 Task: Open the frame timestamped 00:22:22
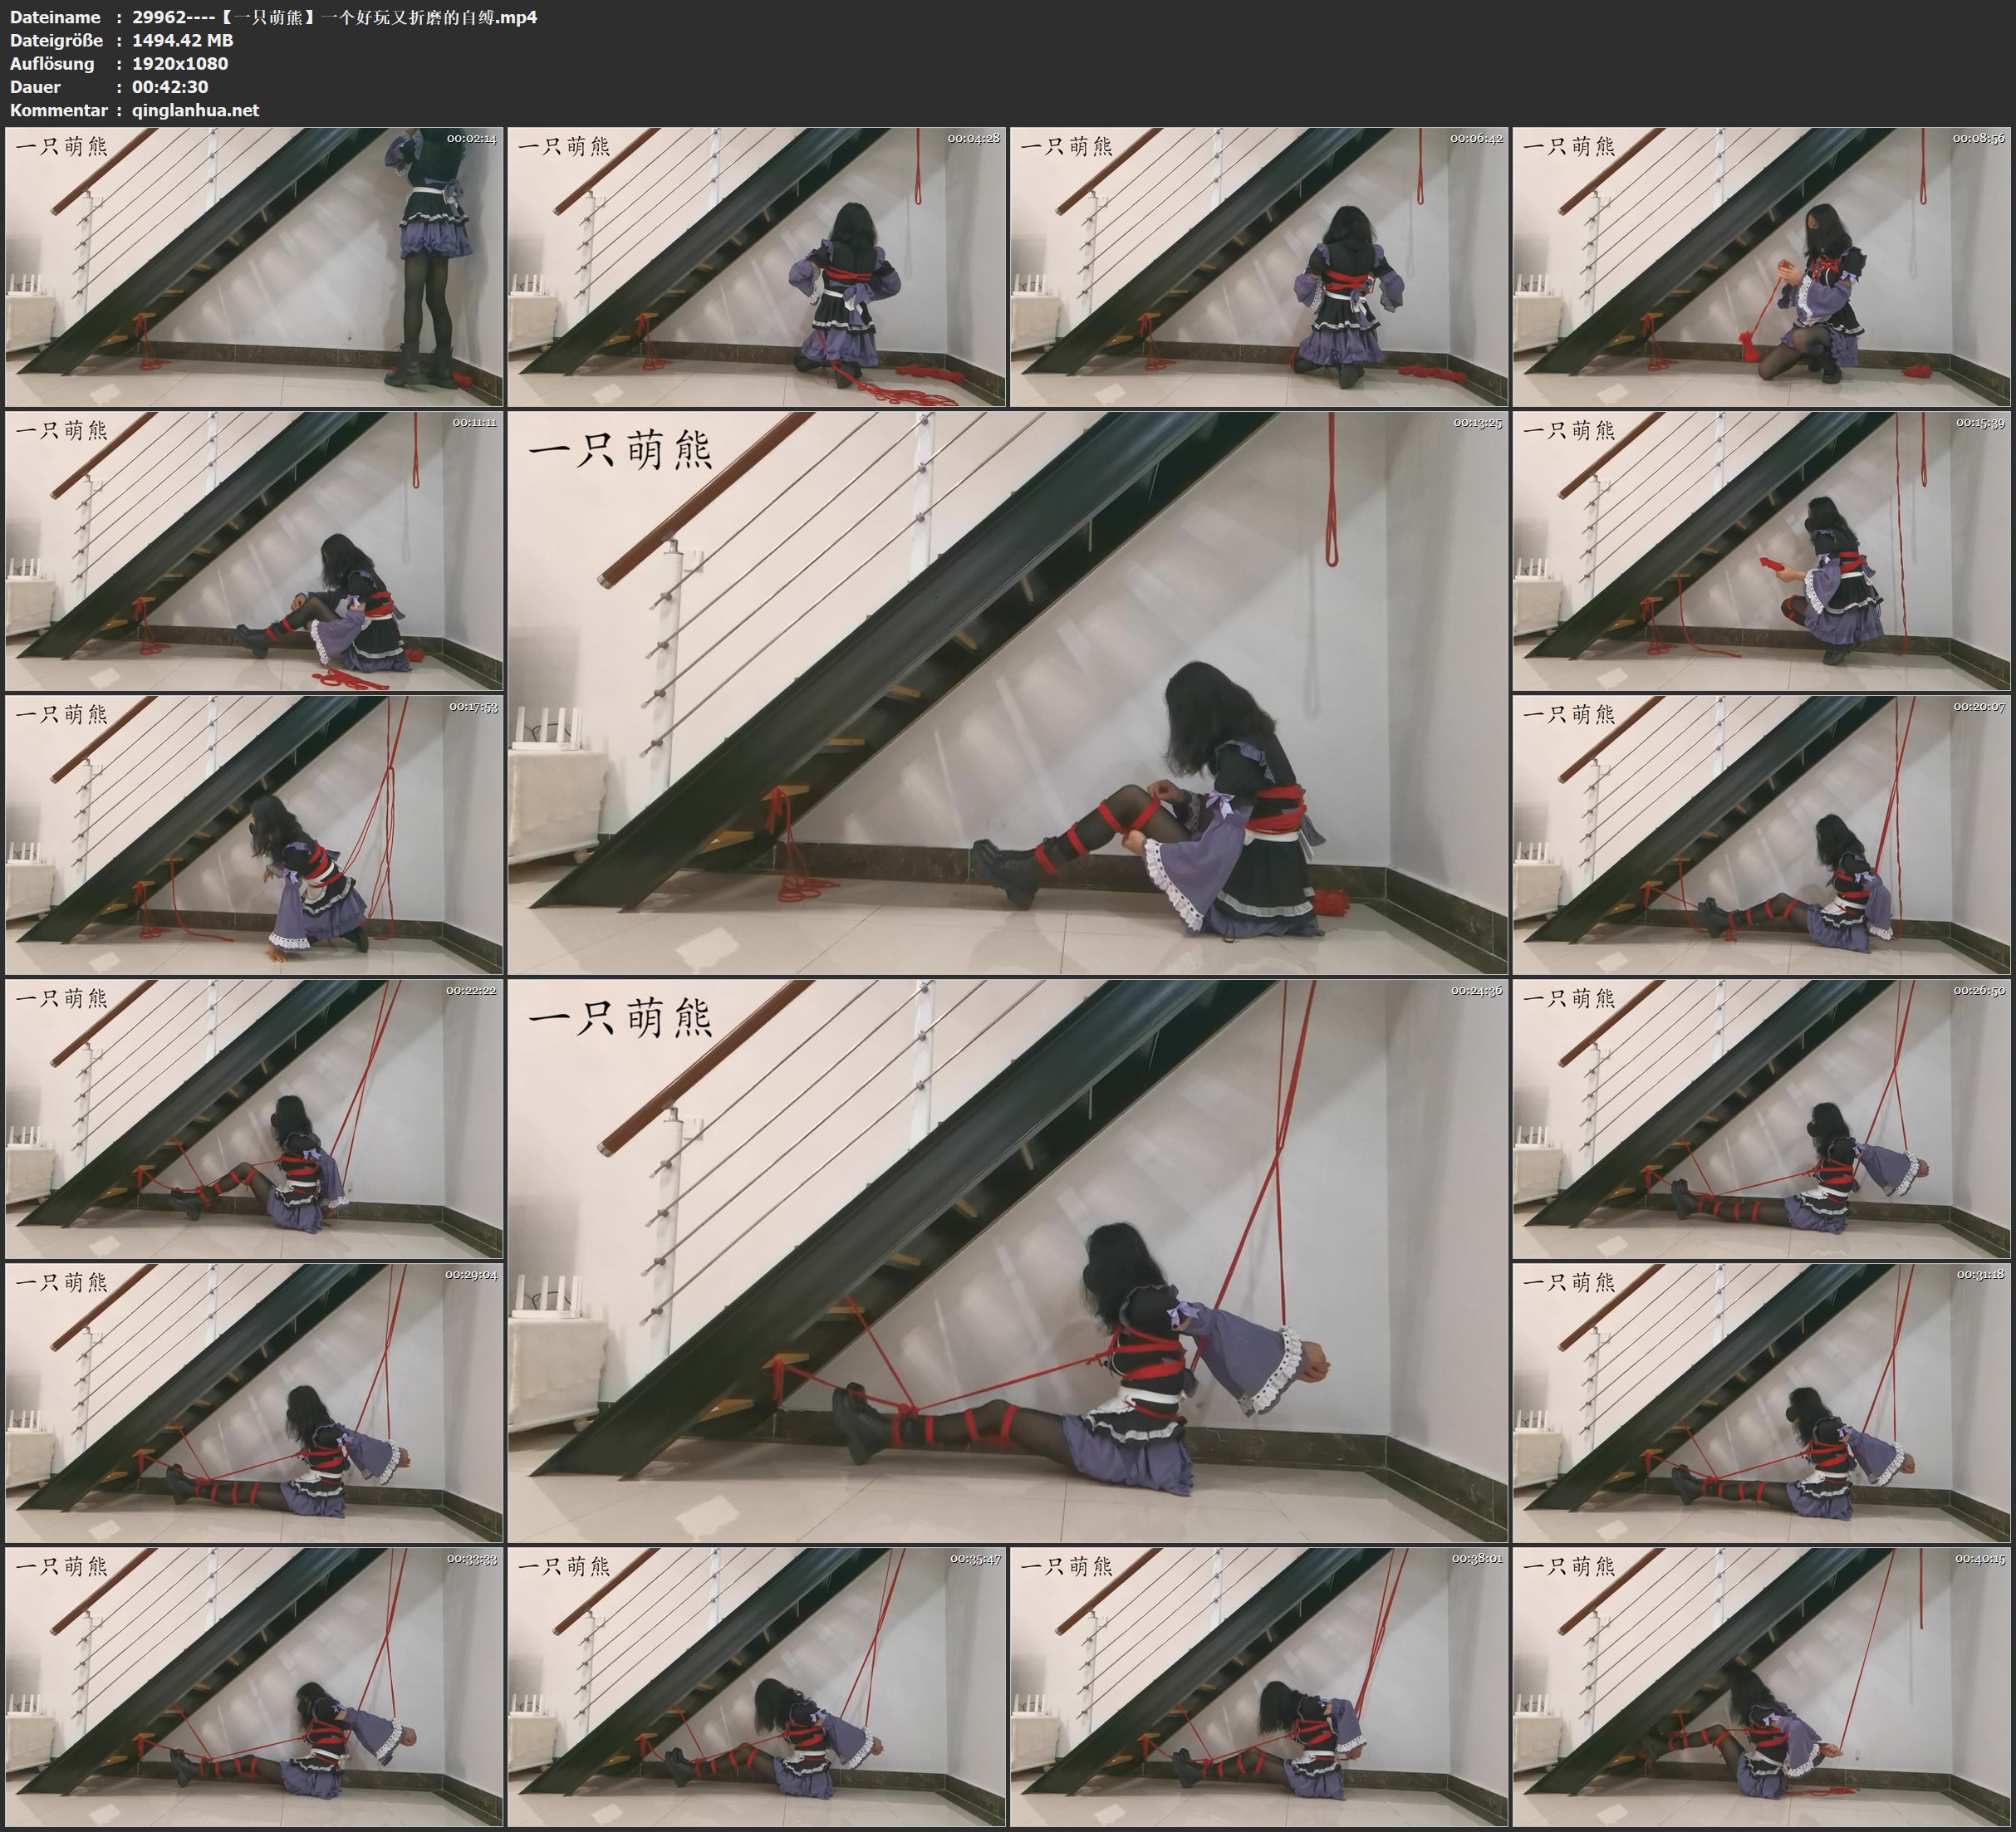pos(254,1119)
